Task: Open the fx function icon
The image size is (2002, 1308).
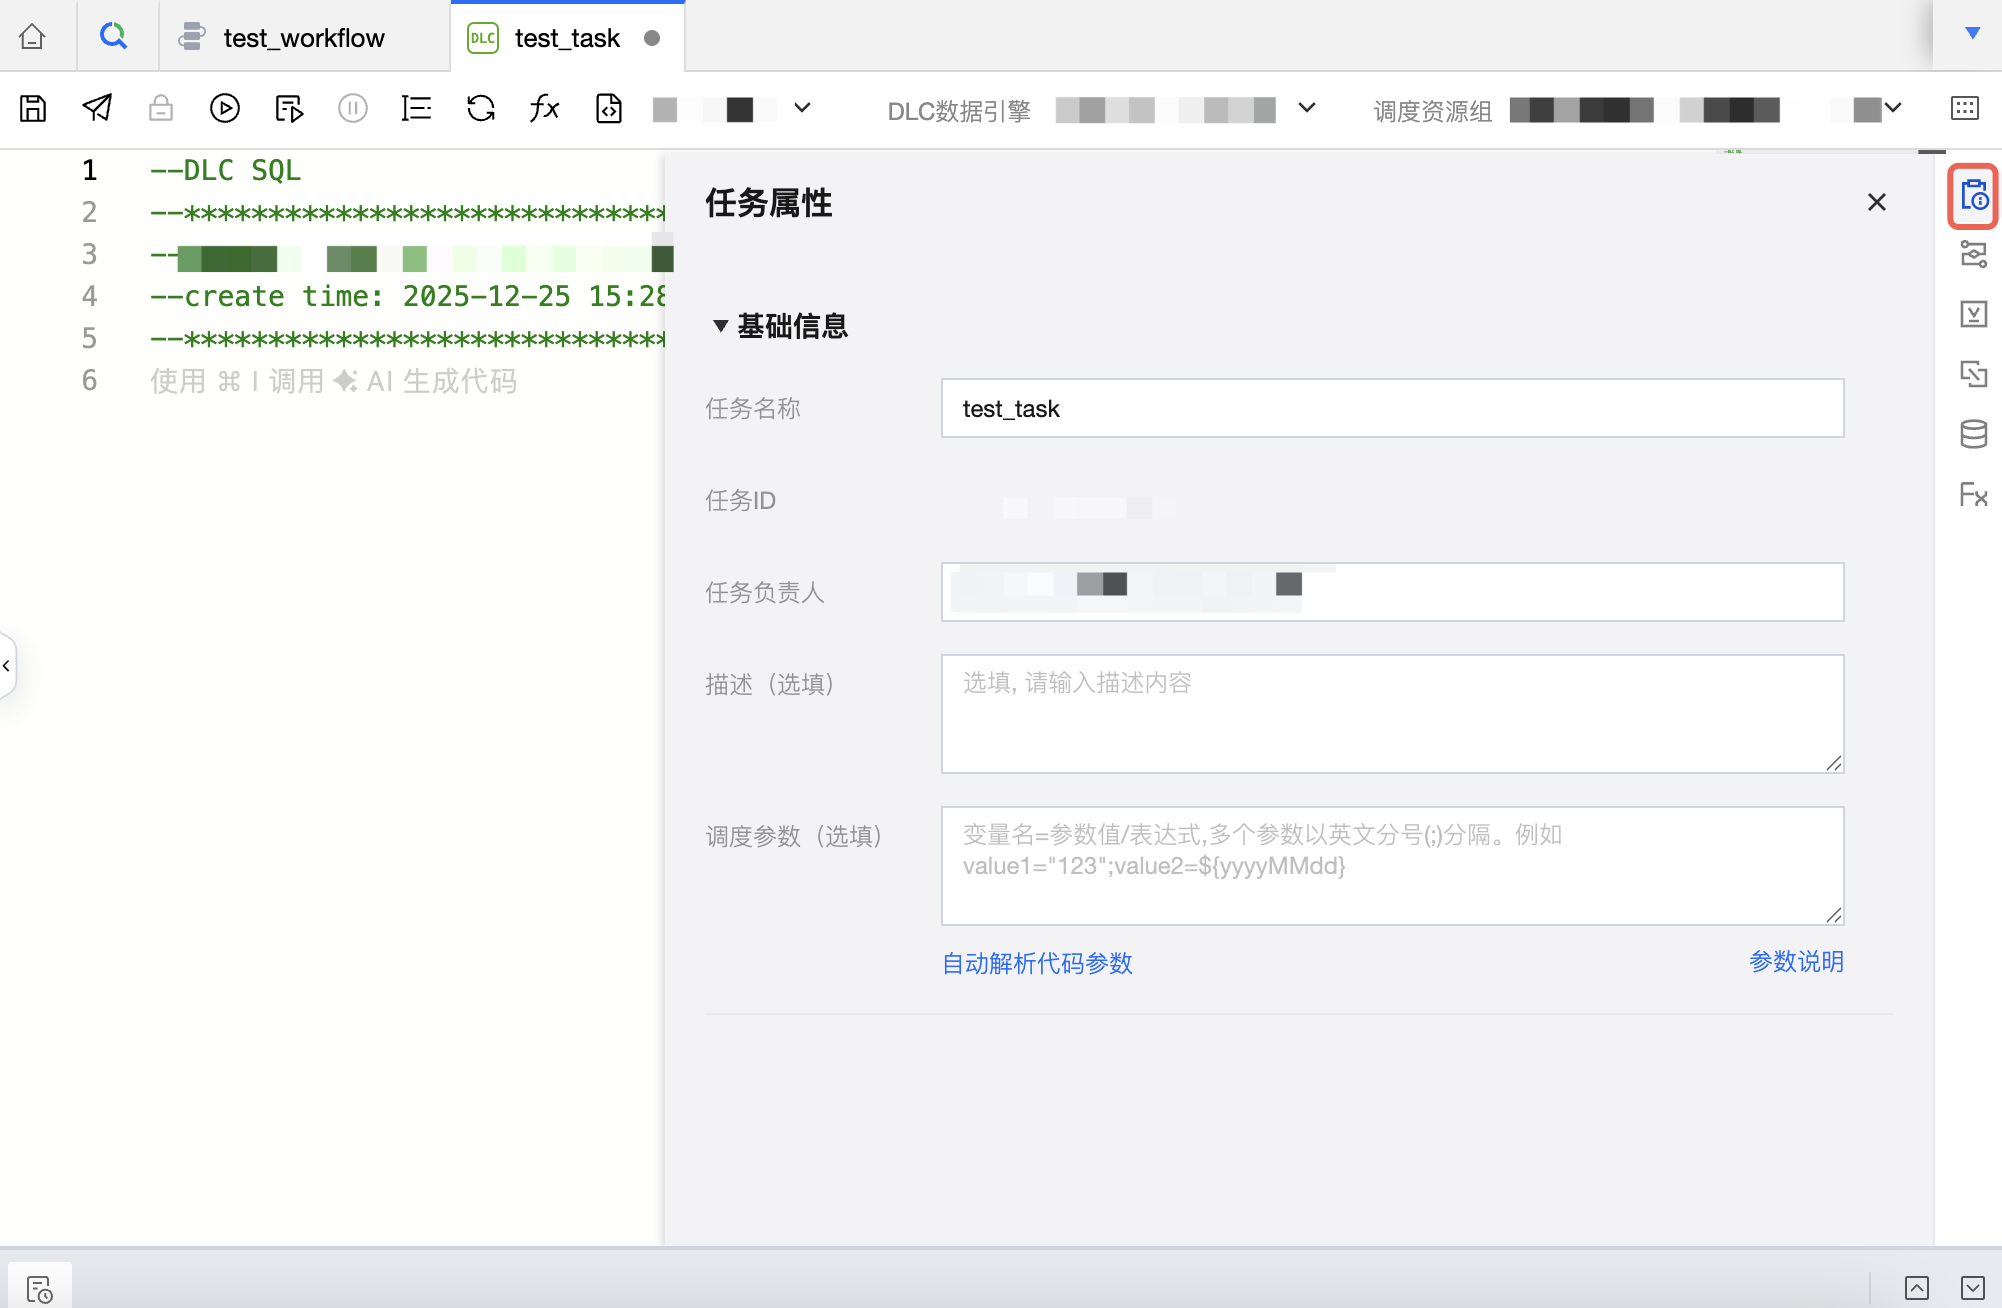Action: [544, 108]
